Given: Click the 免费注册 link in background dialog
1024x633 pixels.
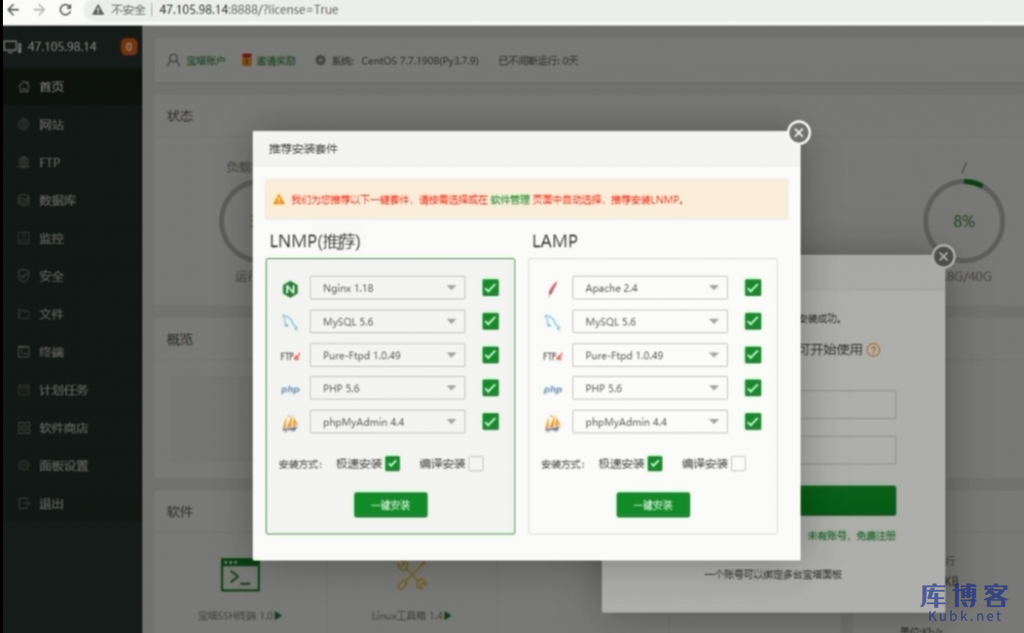Looking at the screenshot, I should pyautogui.click(x=876, y=536).
